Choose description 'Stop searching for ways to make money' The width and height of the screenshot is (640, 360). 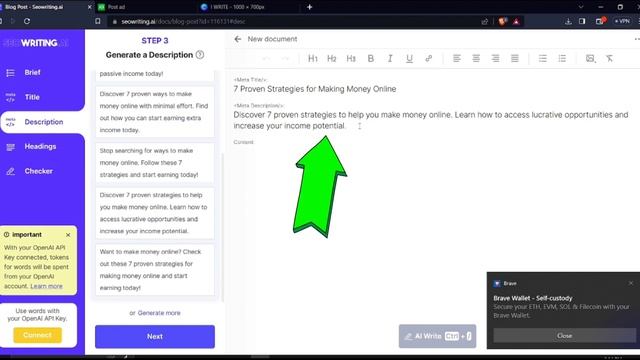point(155,163)
